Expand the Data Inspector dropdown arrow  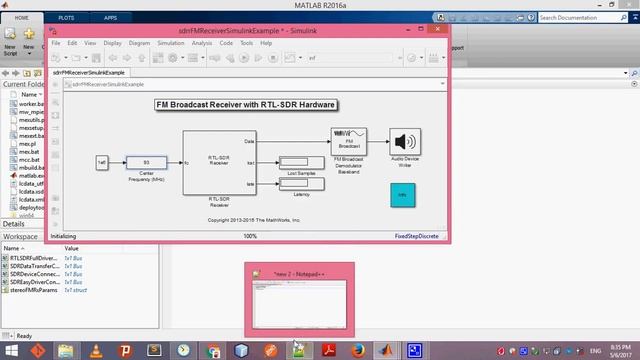tap(300, 58)
